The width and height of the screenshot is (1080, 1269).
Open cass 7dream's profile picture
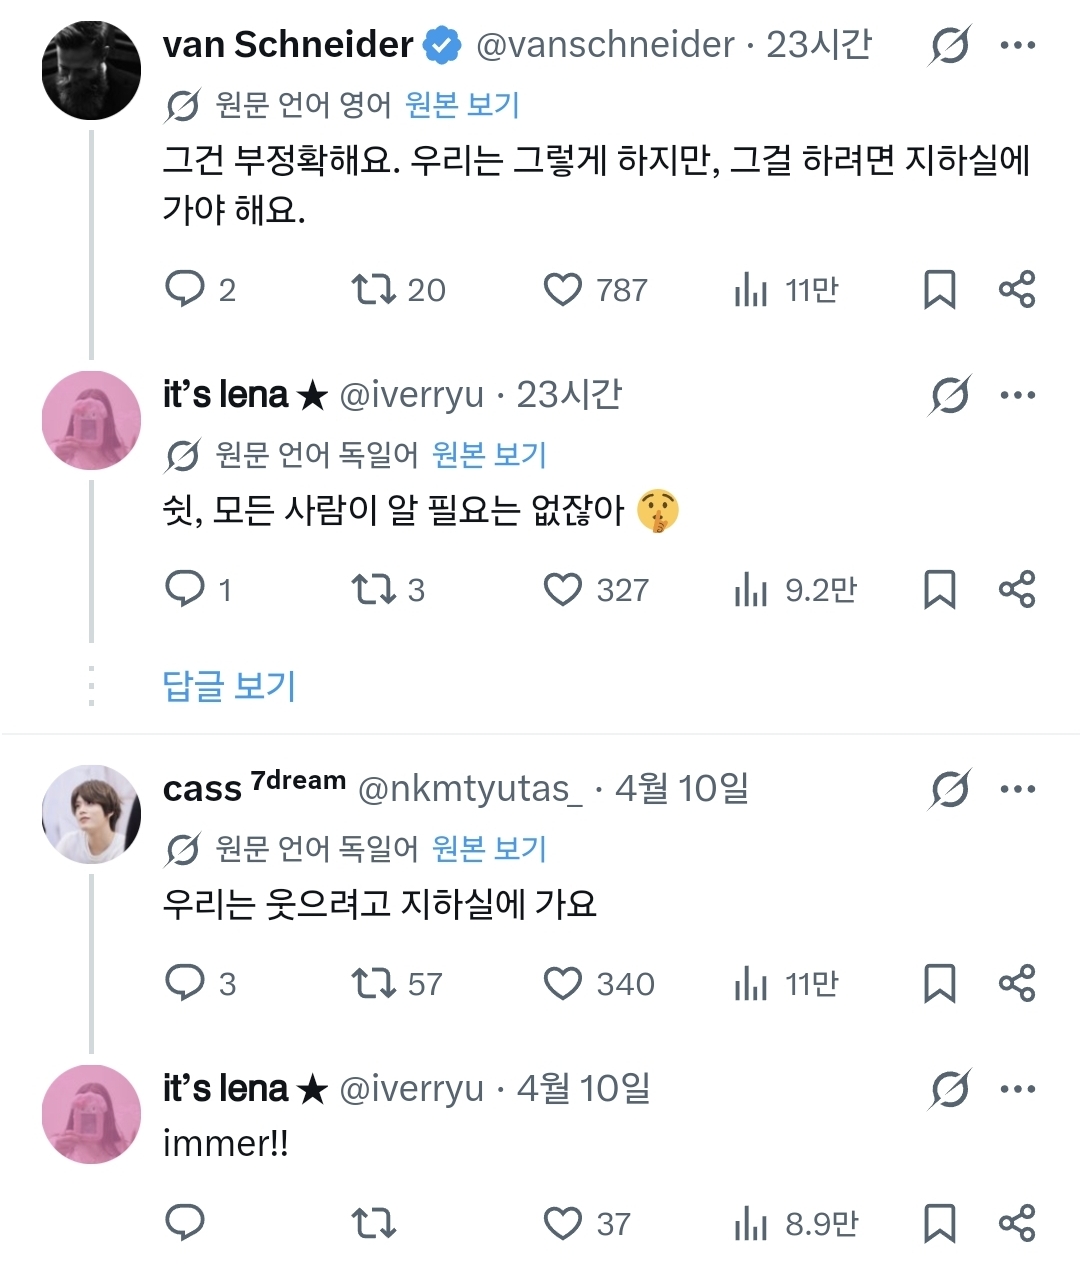pyautogui.click(x=91, y=815)
